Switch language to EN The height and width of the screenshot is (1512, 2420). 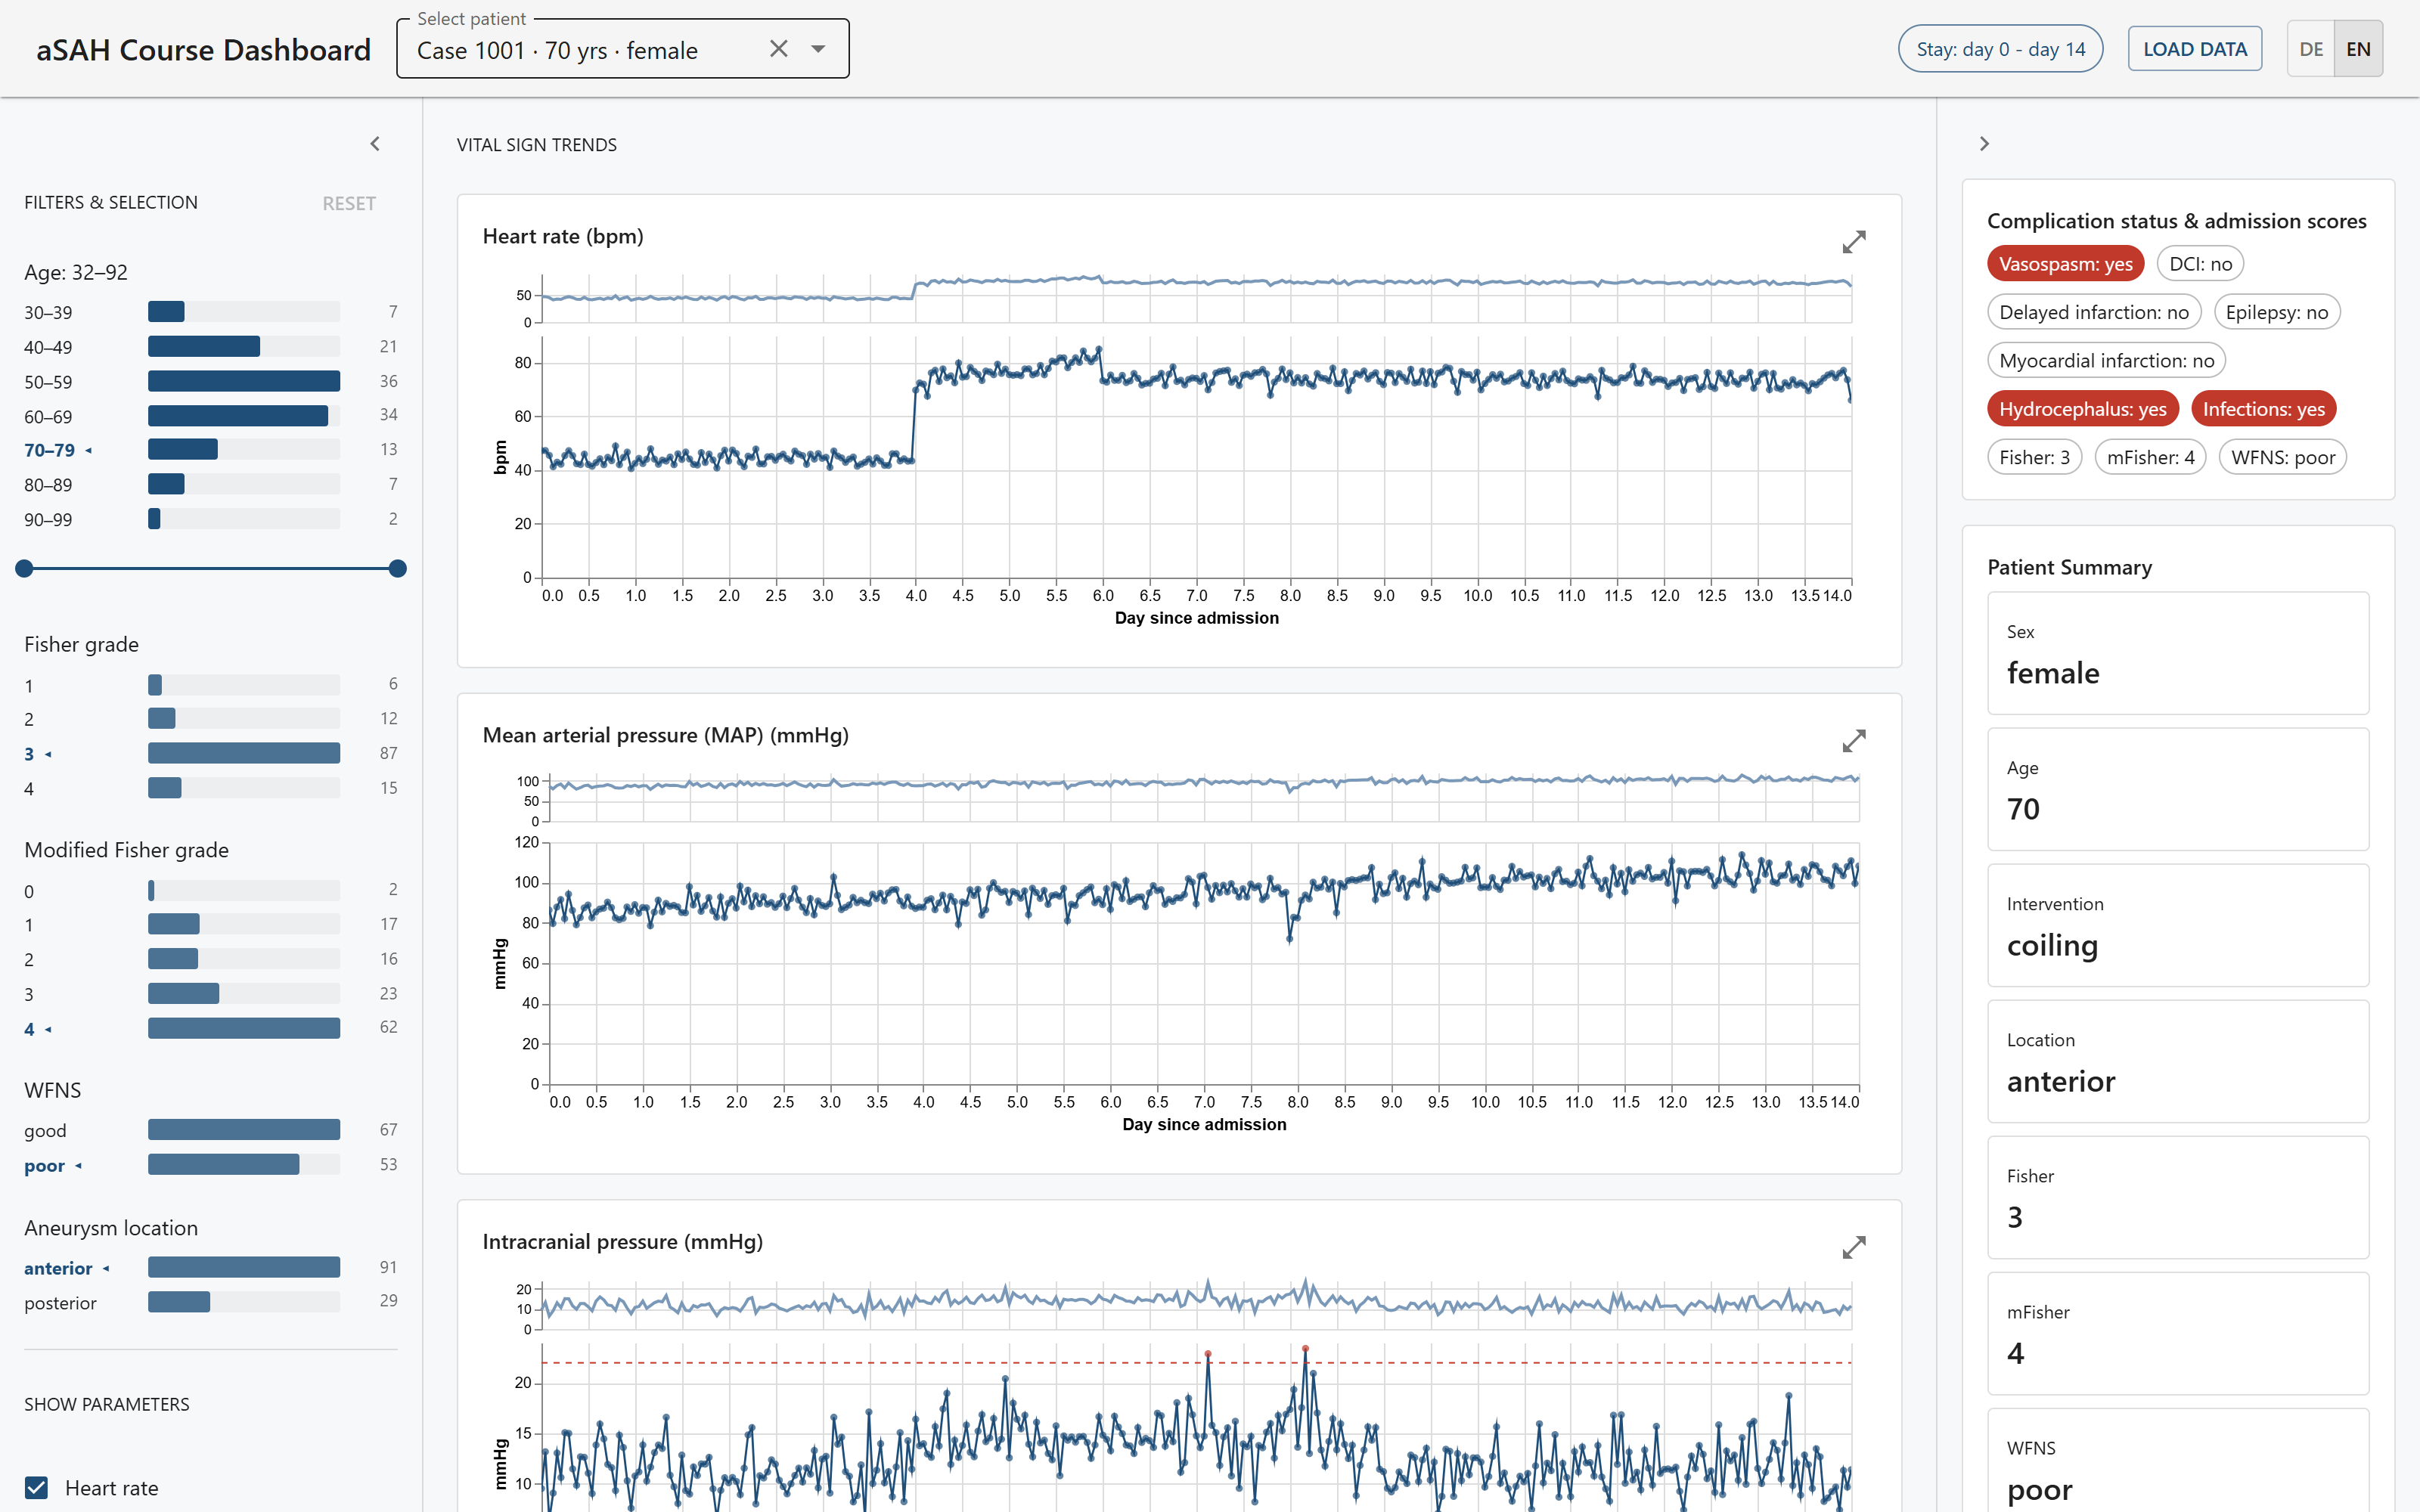click(x=2358, y=49)
